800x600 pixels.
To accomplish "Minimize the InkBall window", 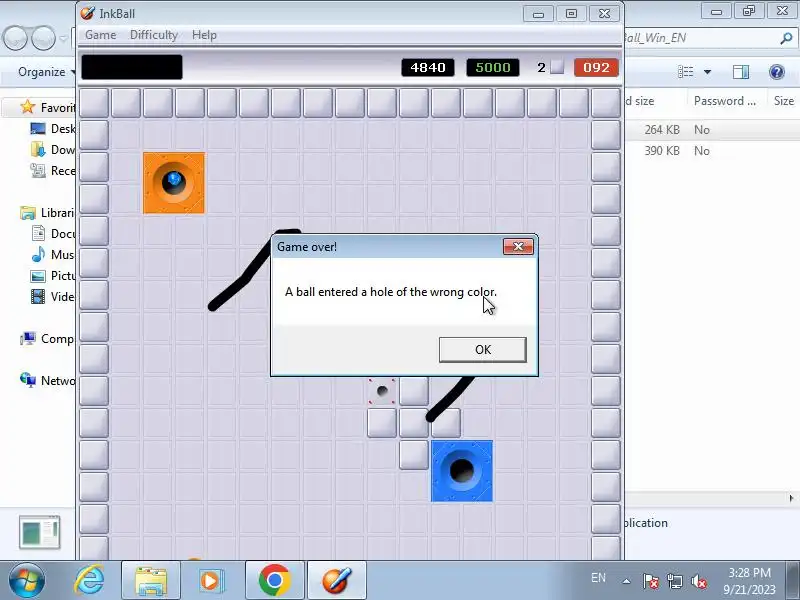I will point(538,14).
